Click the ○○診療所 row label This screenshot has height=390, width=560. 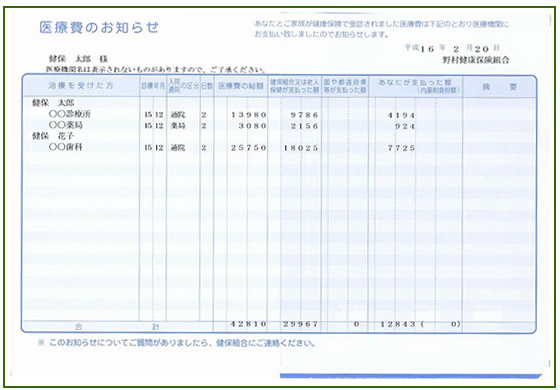70,114
